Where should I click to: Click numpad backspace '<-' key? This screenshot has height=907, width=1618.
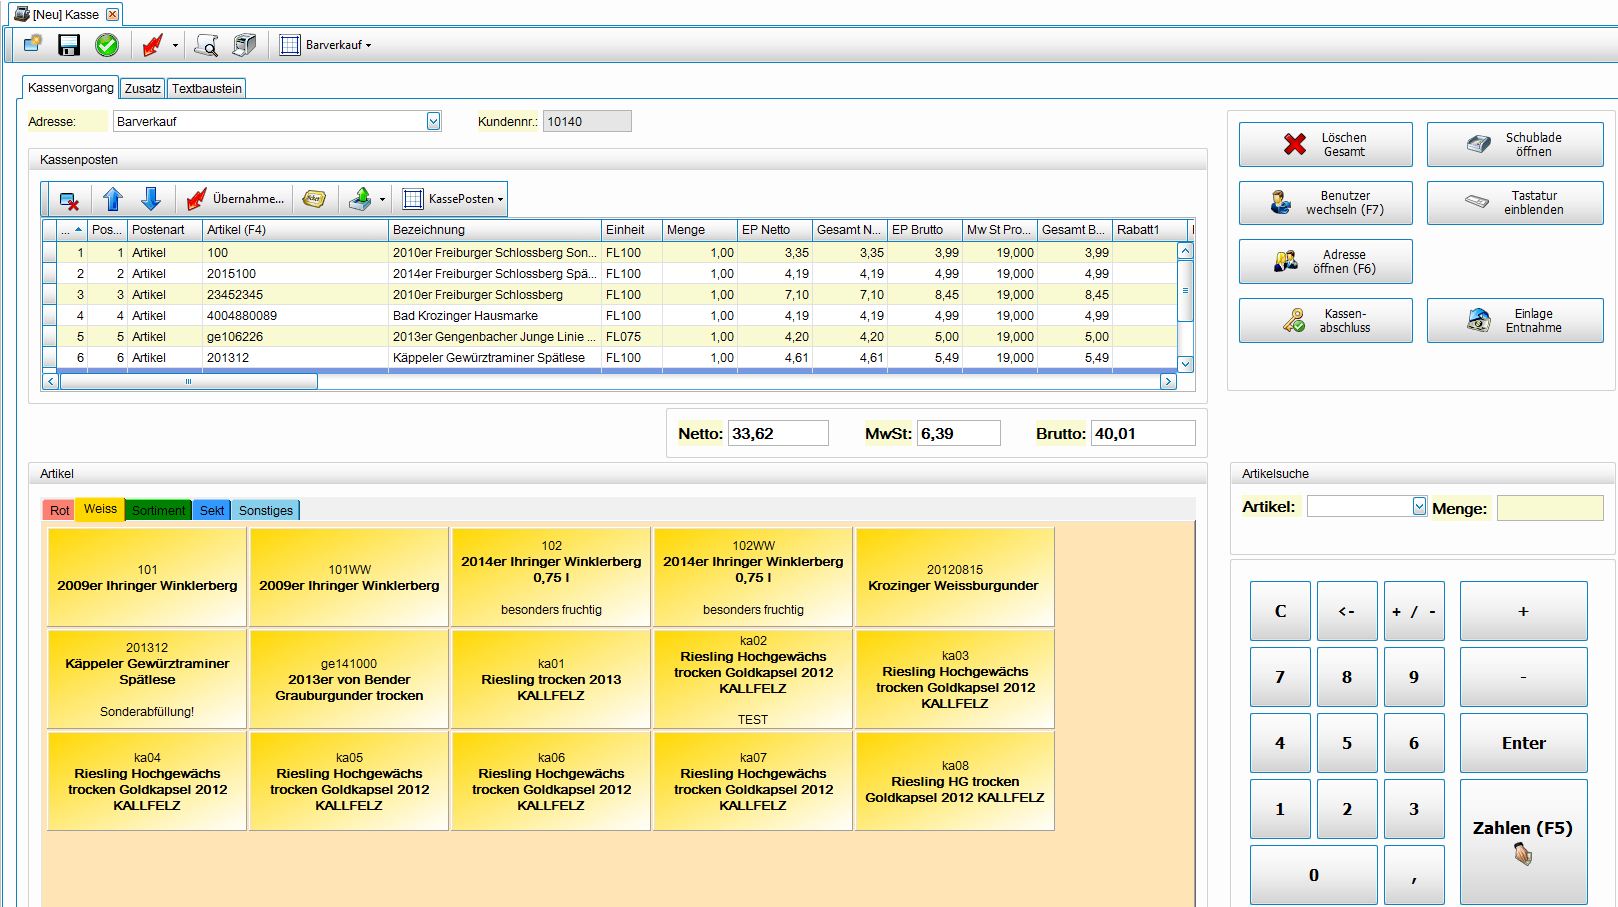(1347, 611)
